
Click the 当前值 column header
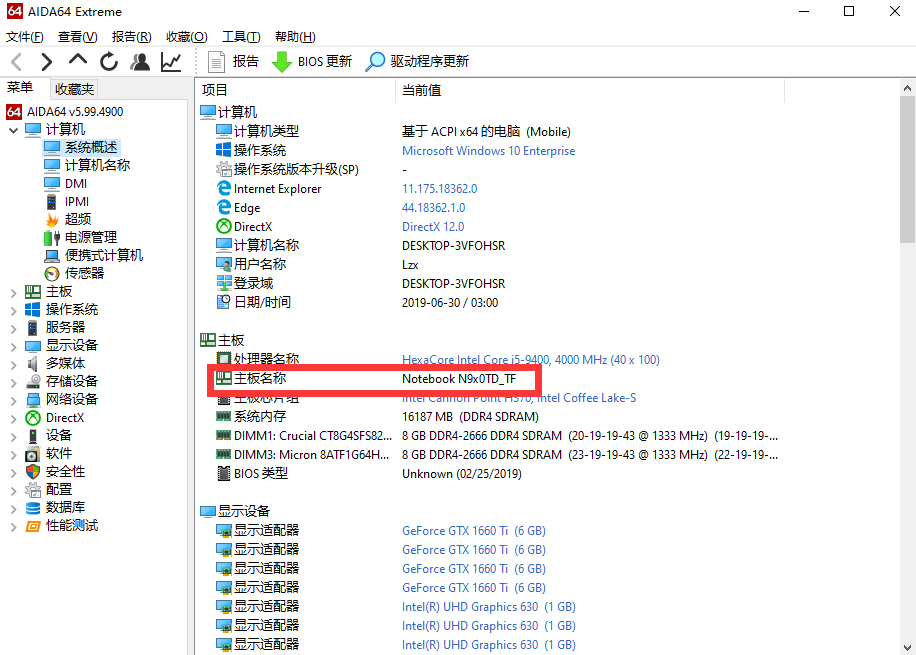[x=590, y=91]
